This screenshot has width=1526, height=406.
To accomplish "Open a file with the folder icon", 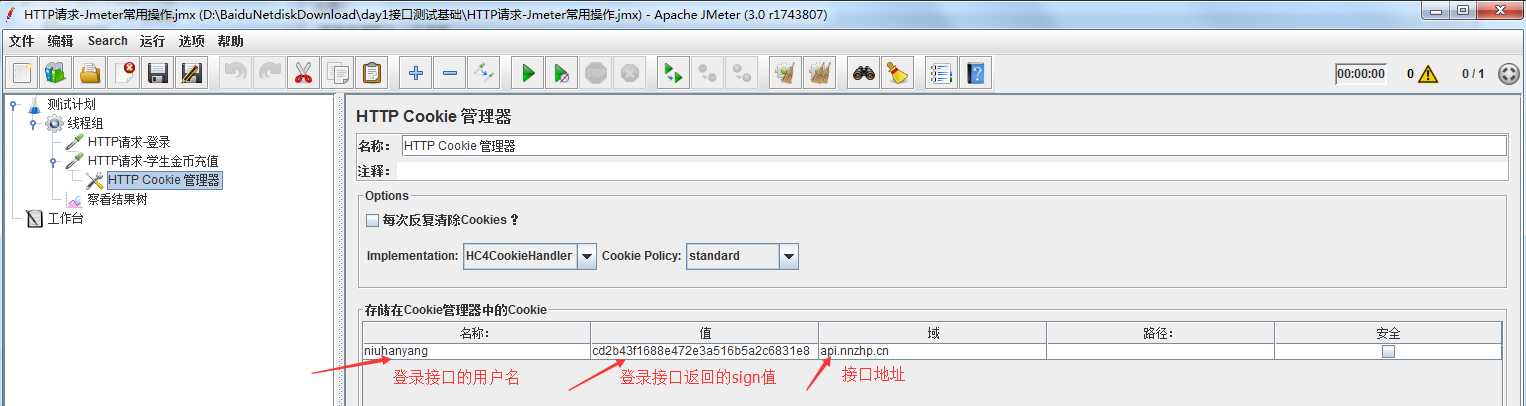I will click(x=90, y=73).
